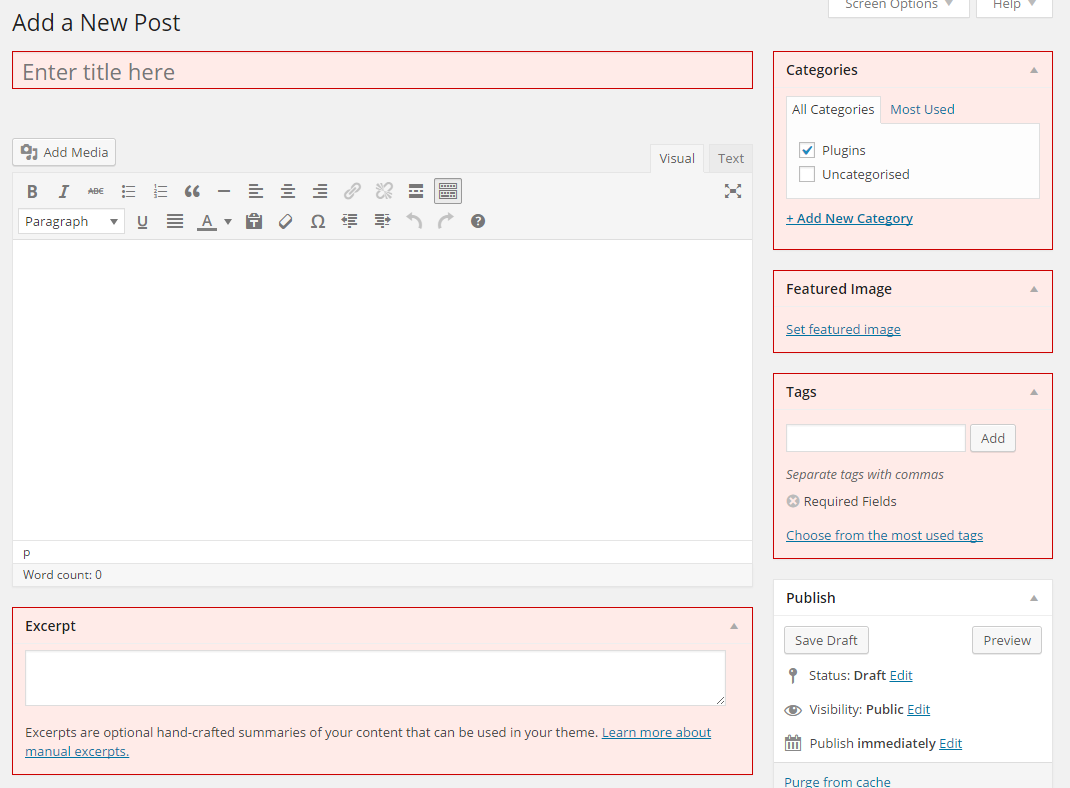Open keyboard shortcuts help icon
This screenshot has height=788, width=1070.
pyautogui.click(x=478, y=222)
